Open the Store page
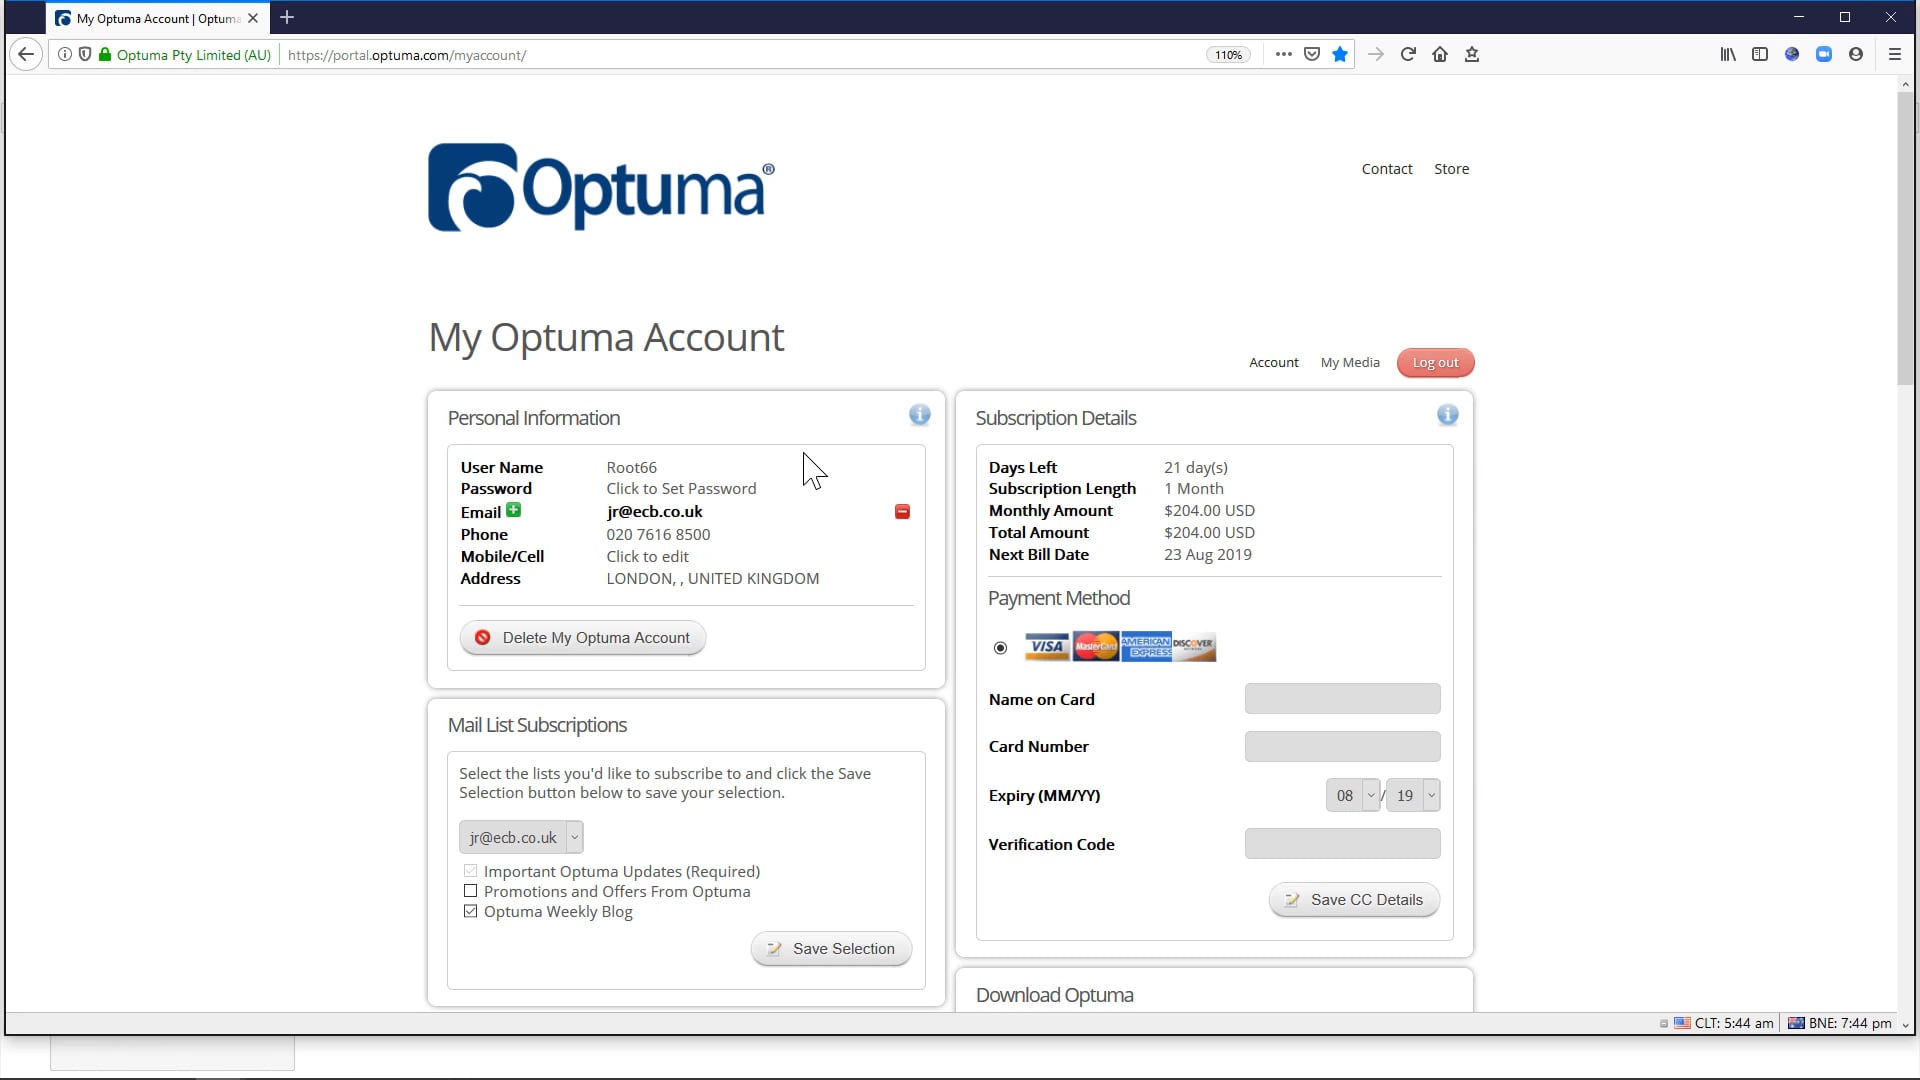 (1451, 169)
